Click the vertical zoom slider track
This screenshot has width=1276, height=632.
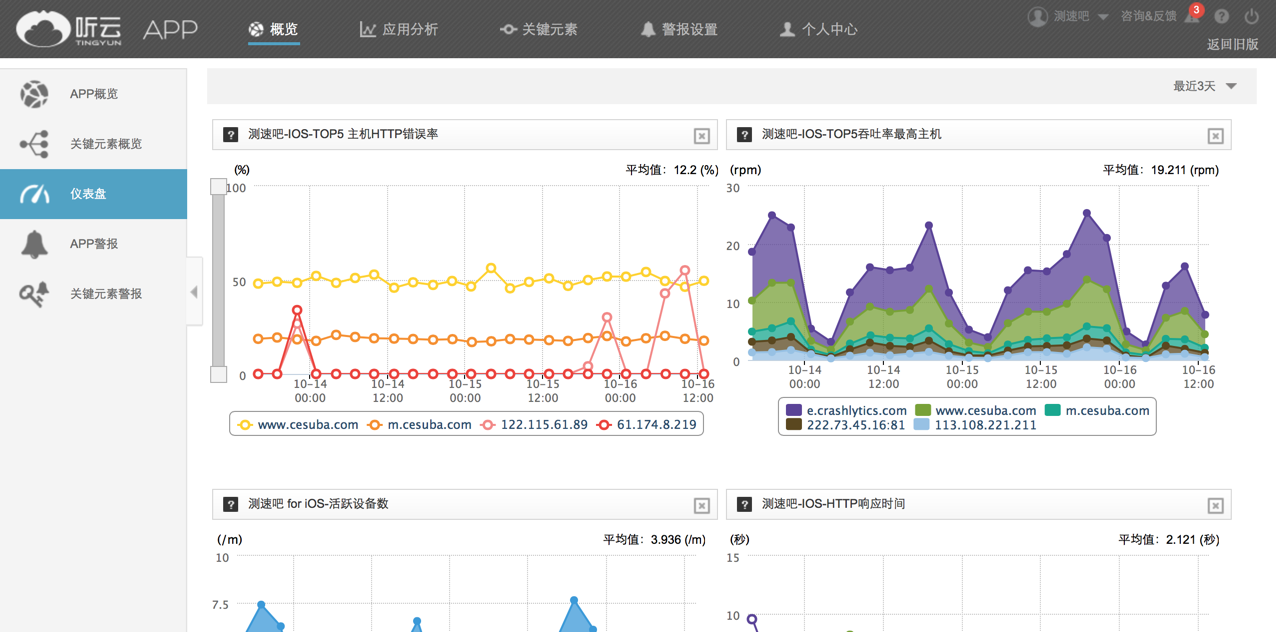(218, 280)
